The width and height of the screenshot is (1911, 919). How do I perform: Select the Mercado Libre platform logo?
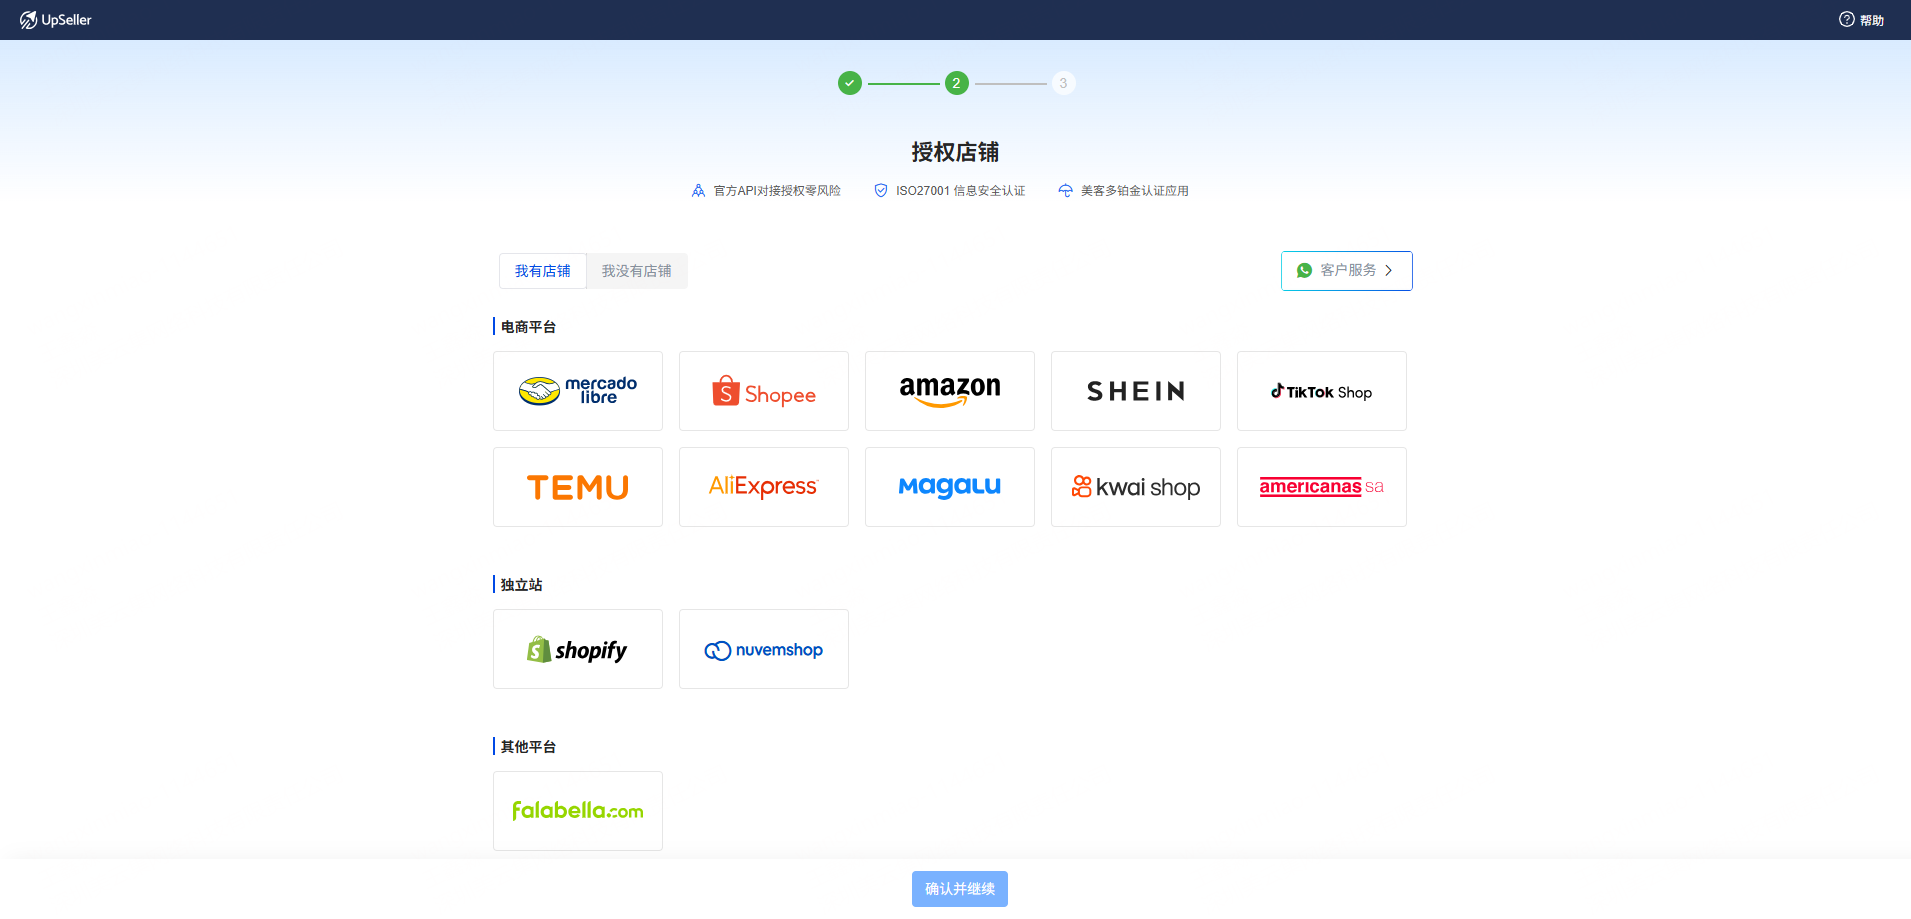(x=578, y=391)
